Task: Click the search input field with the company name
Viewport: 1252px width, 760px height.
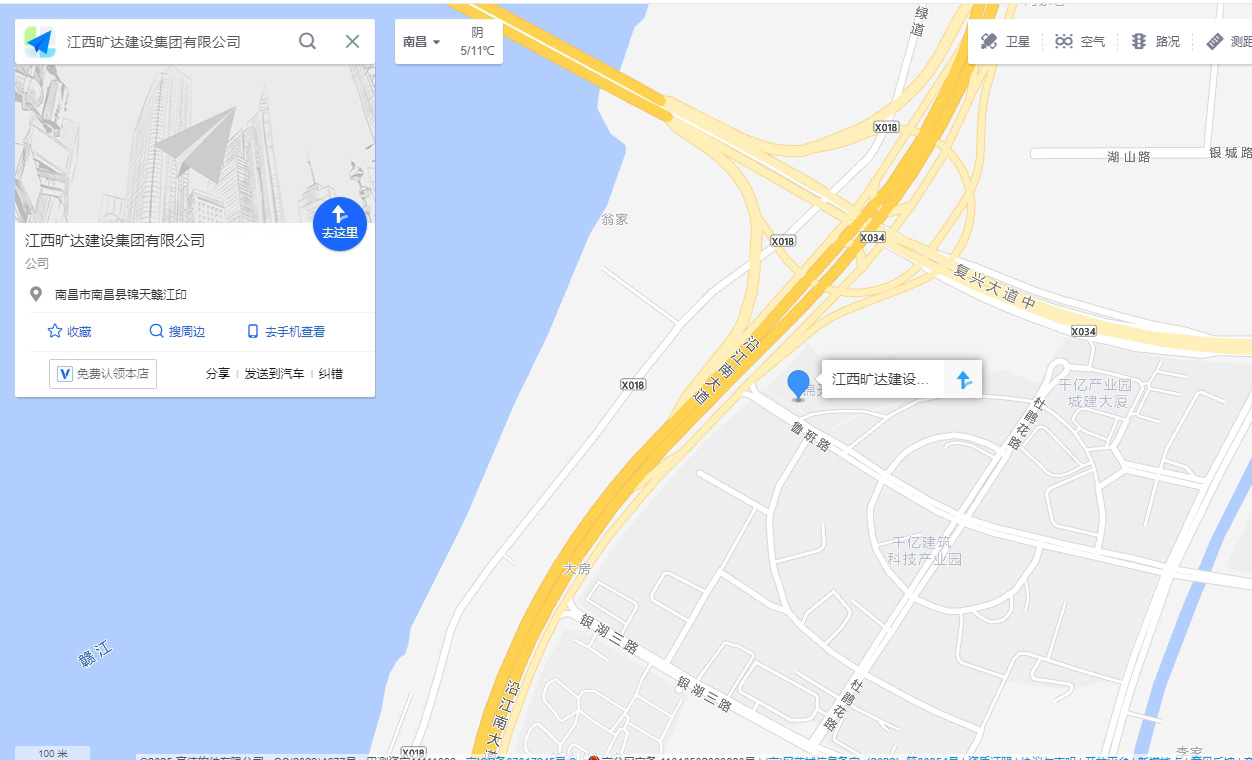Action: pos(175,42)
